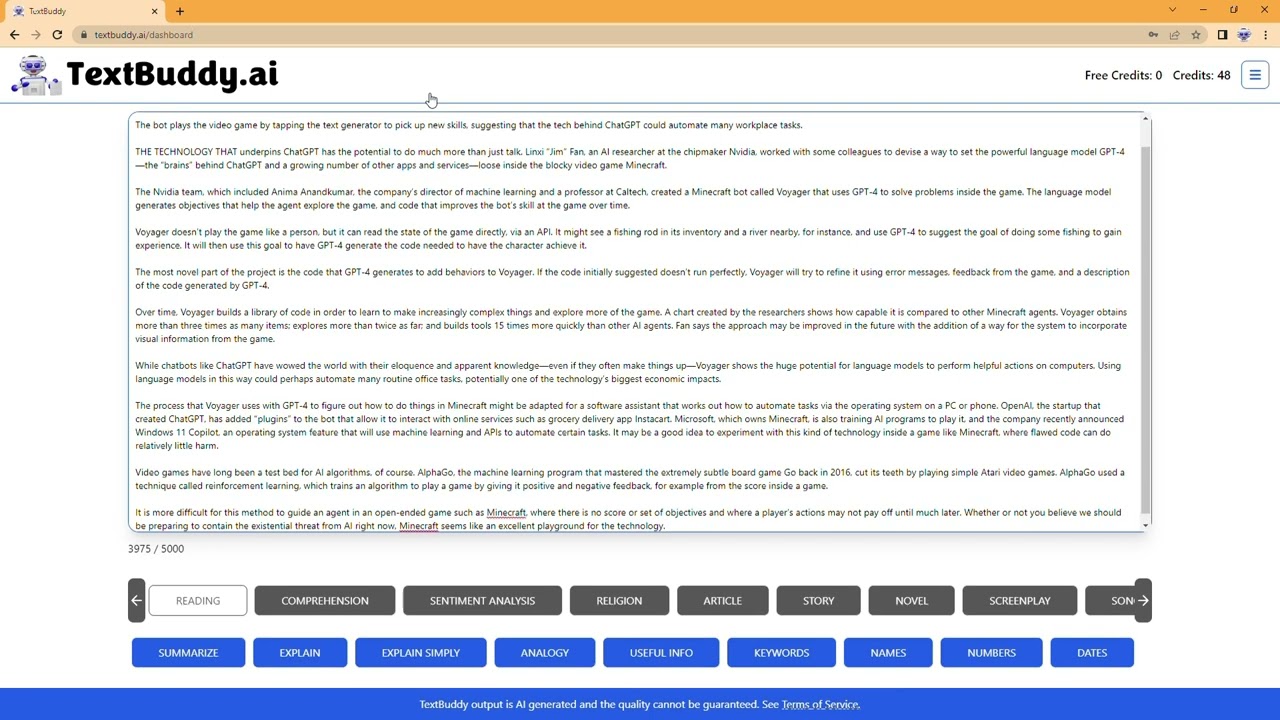
Task: Select the STORY category tab
Action: coord(818,600)
